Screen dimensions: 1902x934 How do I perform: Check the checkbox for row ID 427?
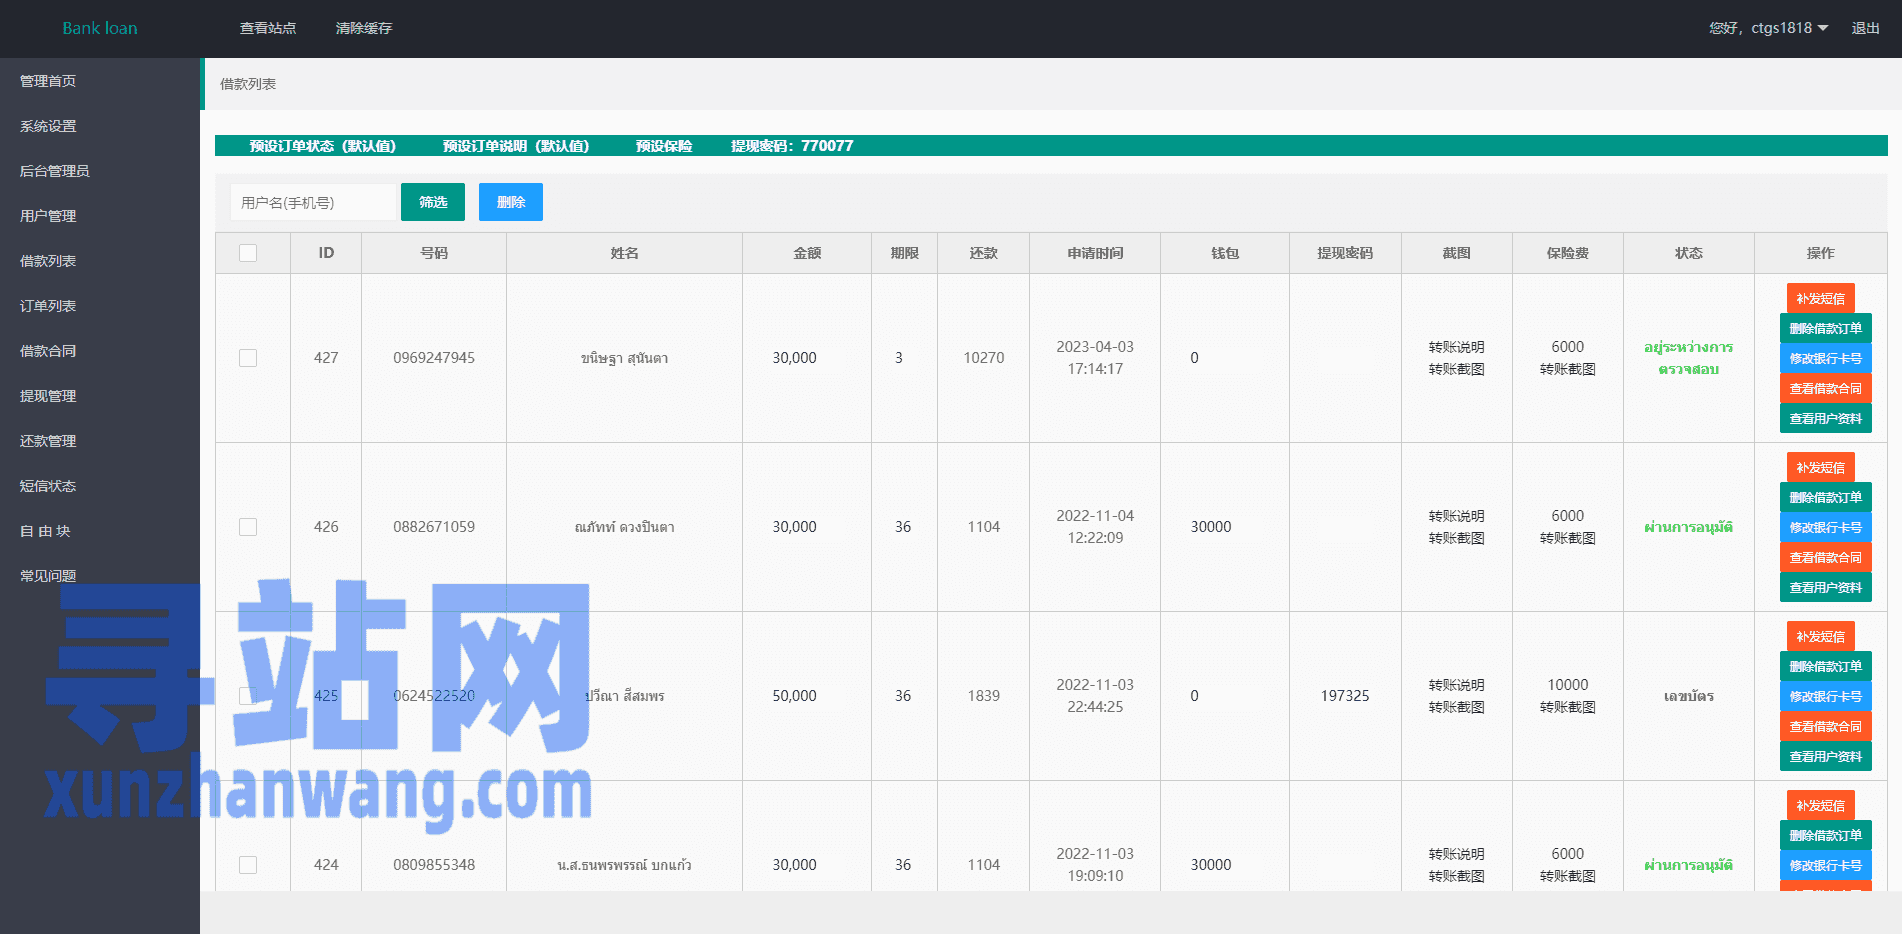pyautogui.click(x=248, y=358)
